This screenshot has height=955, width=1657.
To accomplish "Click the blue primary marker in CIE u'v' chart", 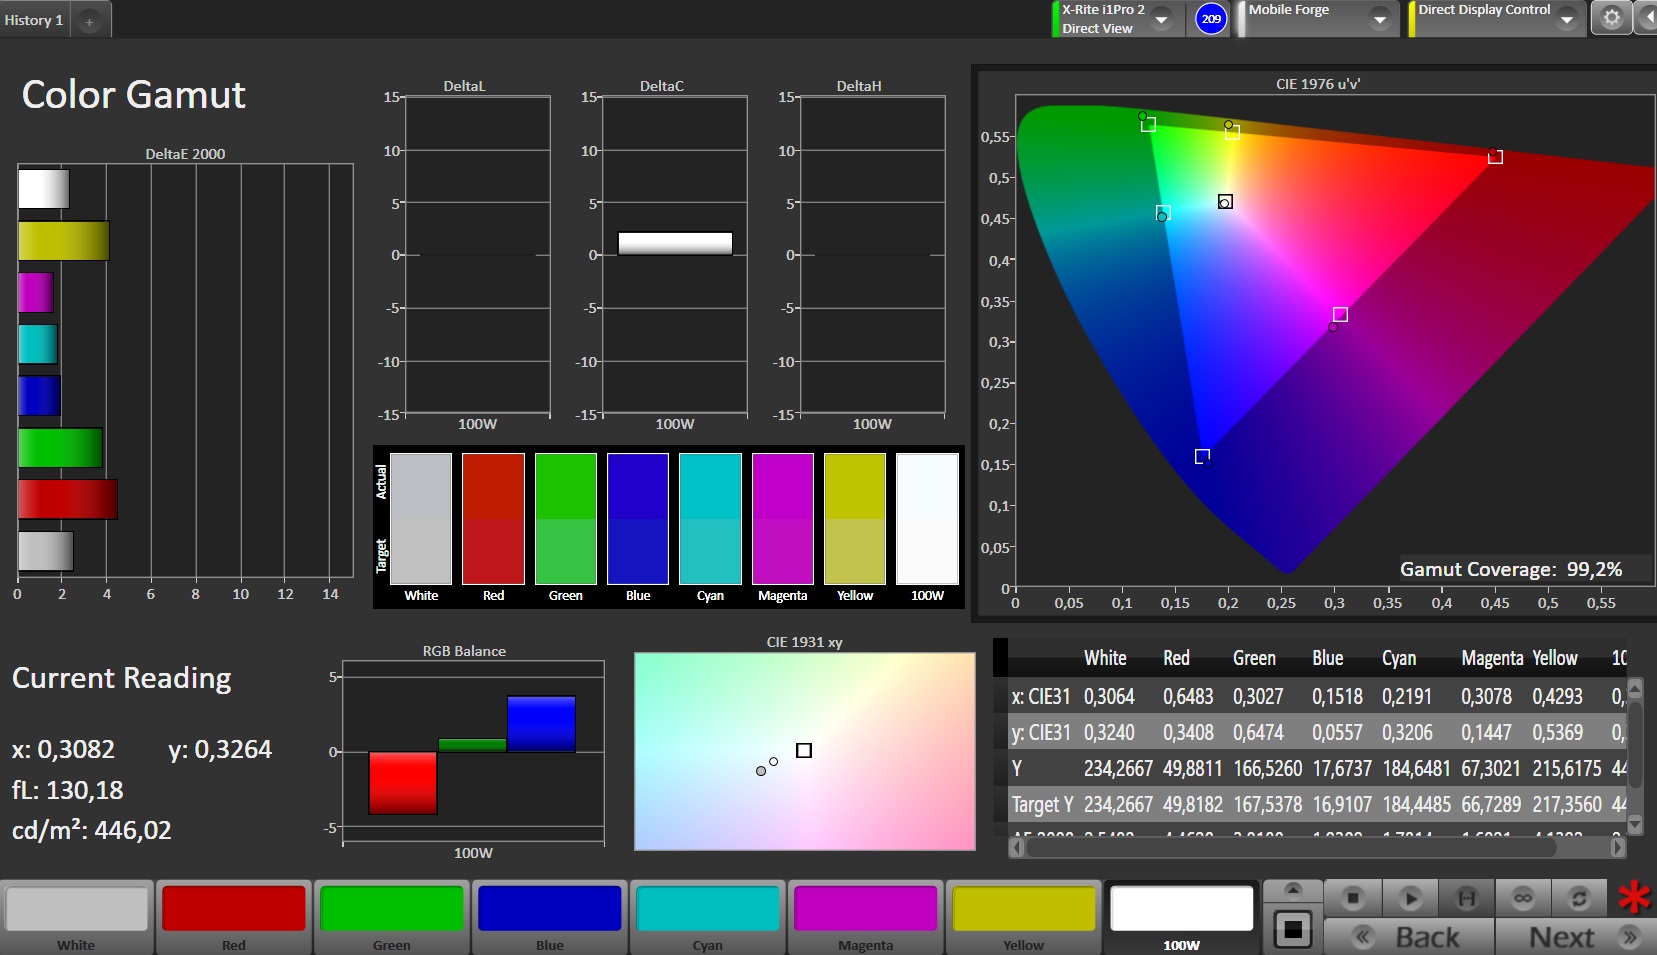I will [1202, 456].
